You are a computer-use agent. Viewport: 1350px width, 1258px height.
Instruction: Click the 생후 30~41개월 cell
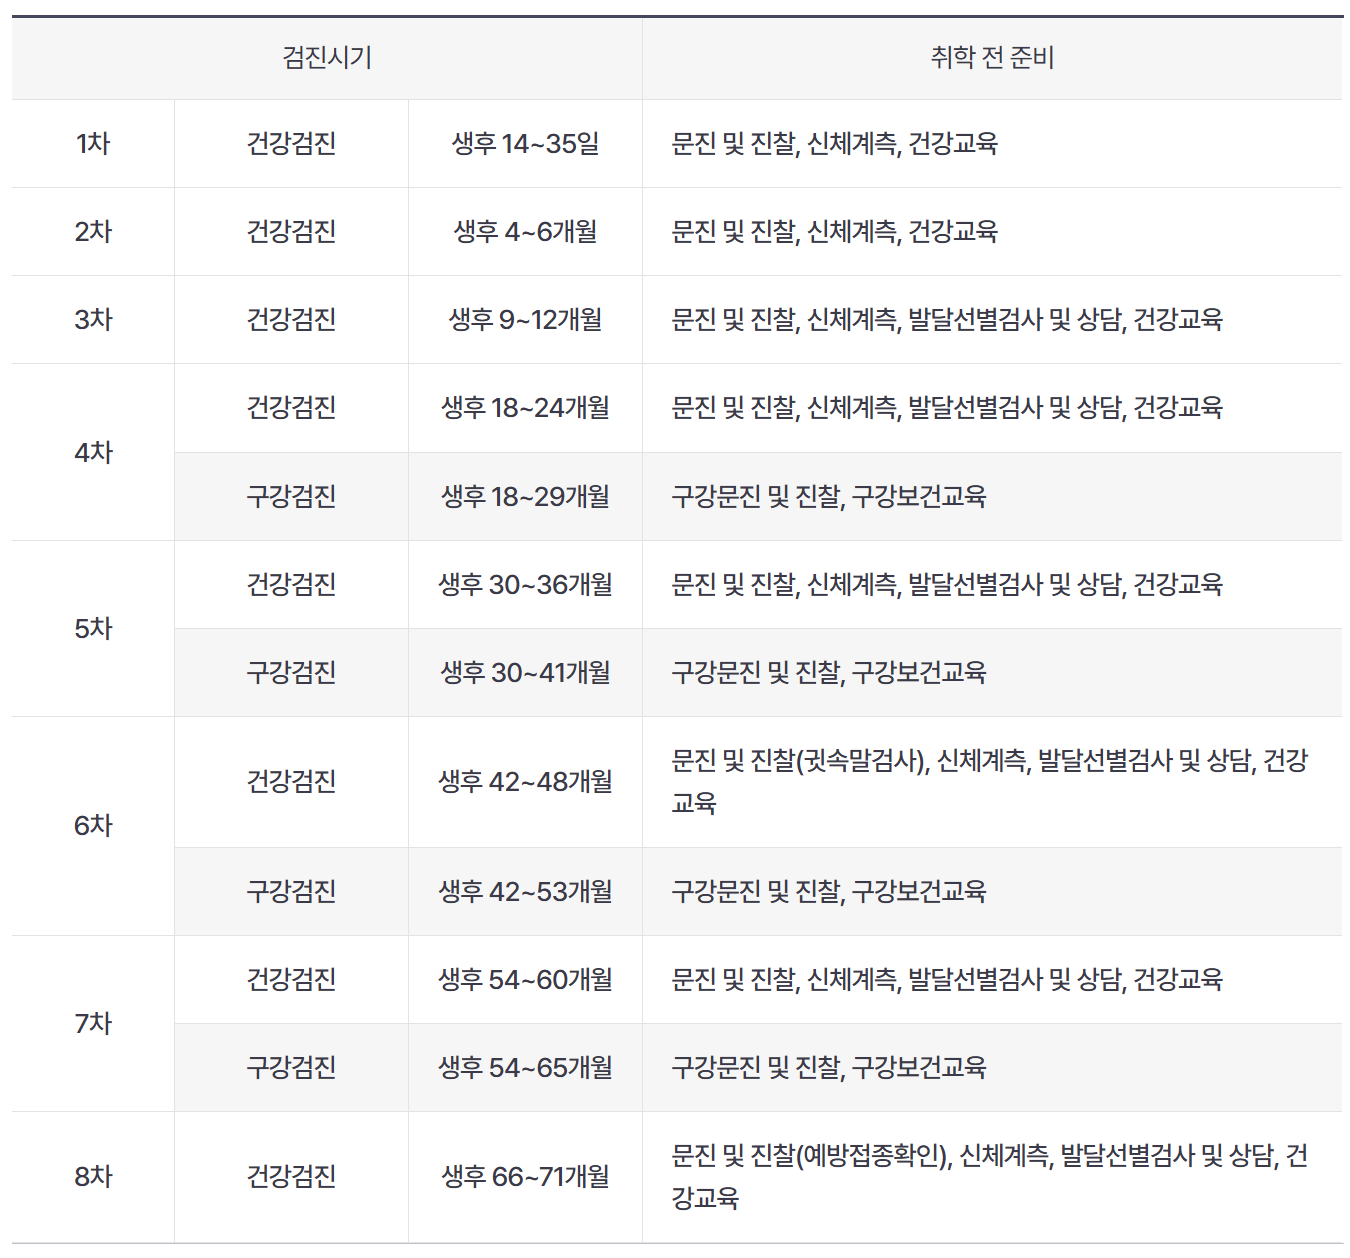coord(525,672)
